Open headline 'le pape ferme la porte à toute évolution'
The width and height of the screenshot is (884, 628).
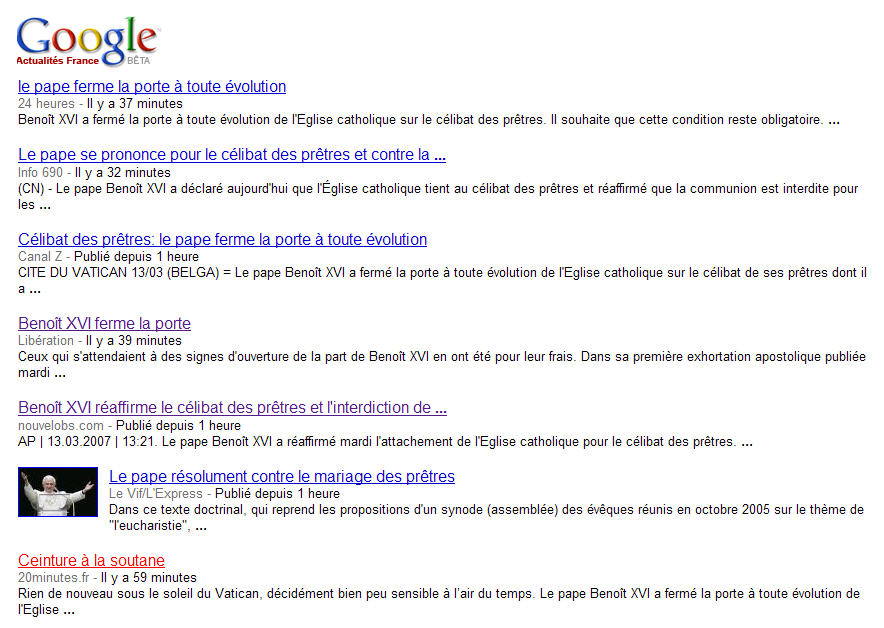click(x=152, y=87)
